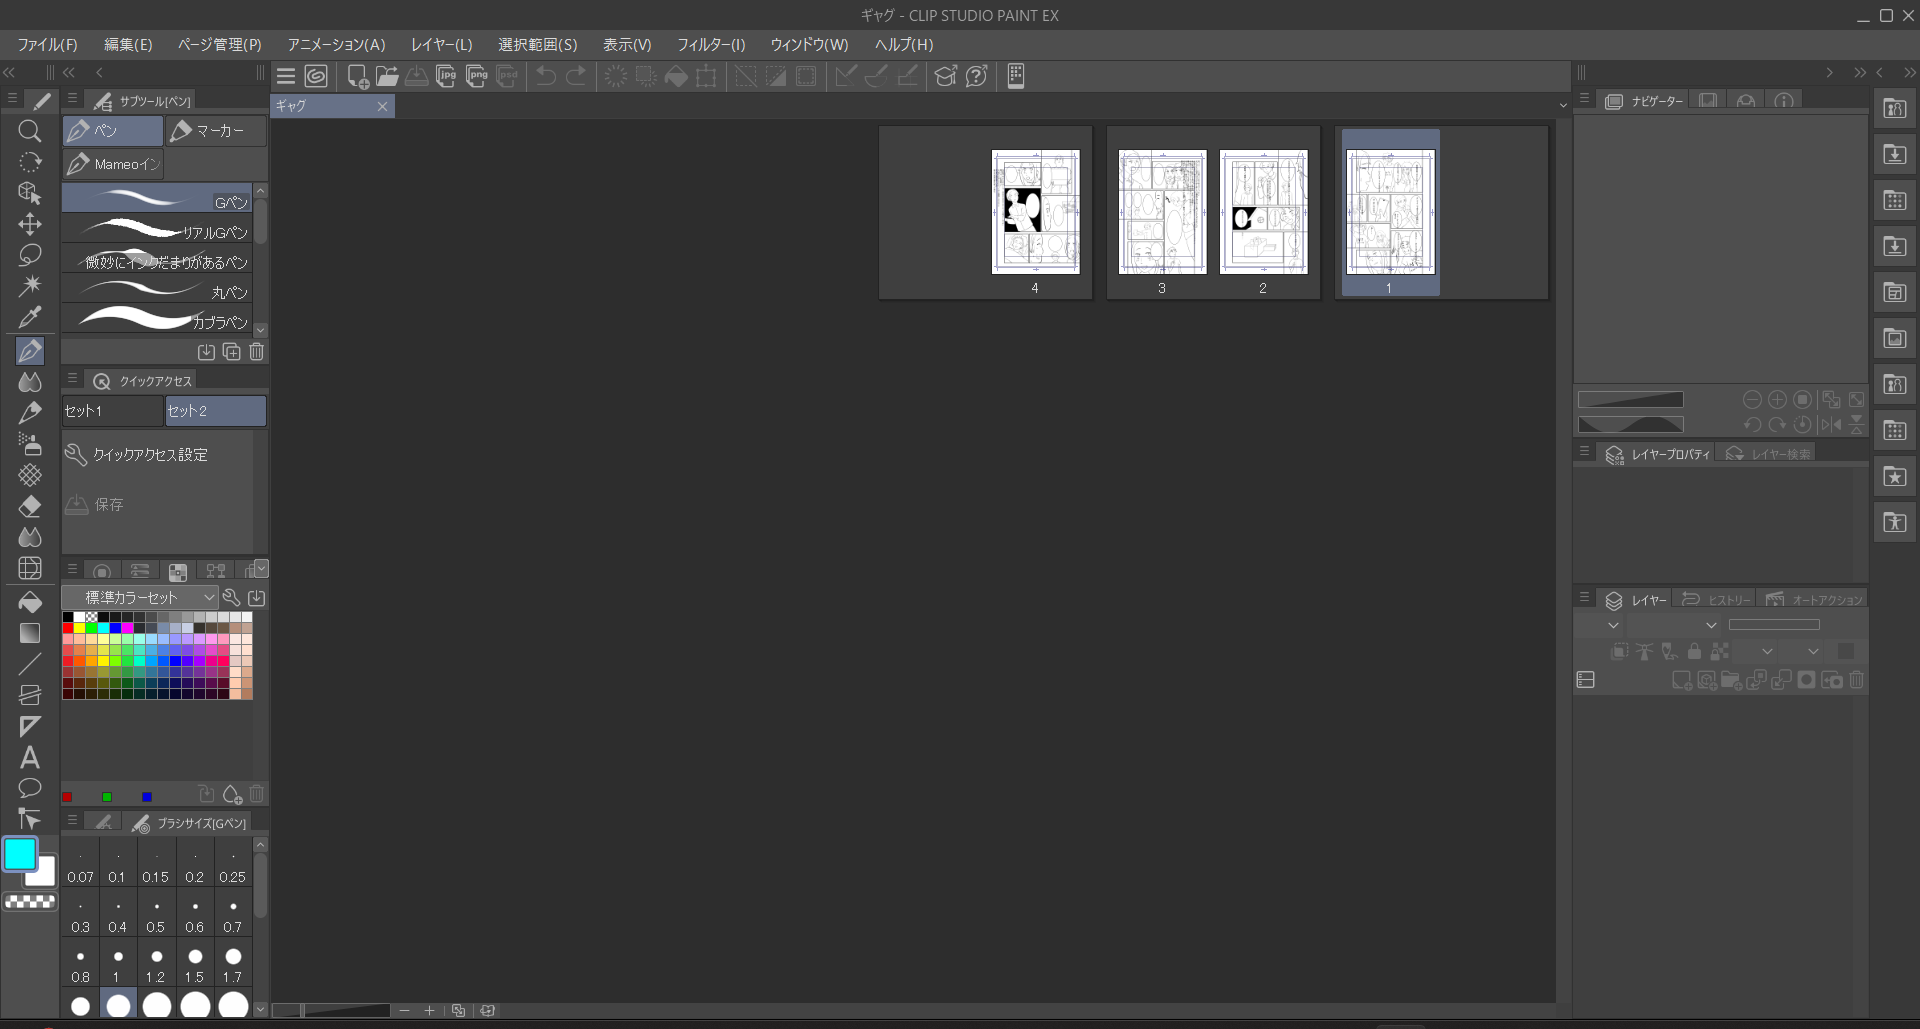Click クイックアクセス設定 button
Viewport: 1920px width, 1029px height.
(x=150, y=455)
